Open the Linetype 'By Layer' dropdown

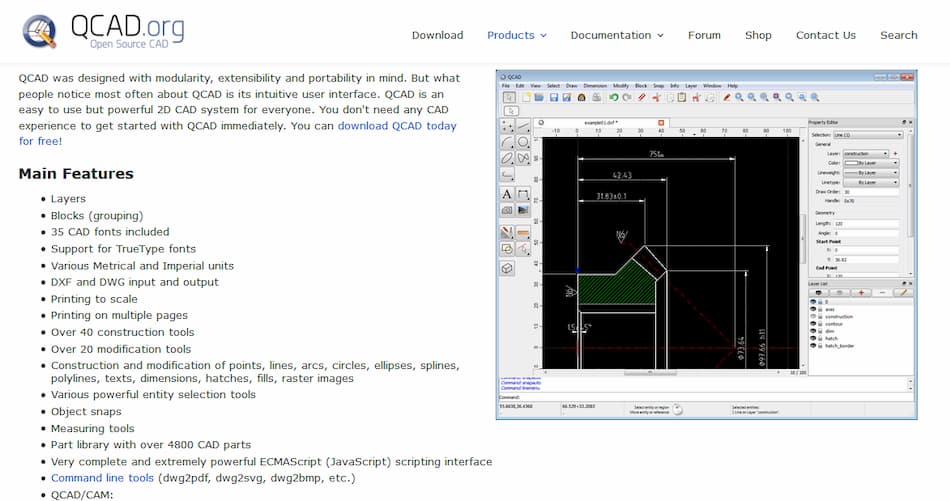871,182
